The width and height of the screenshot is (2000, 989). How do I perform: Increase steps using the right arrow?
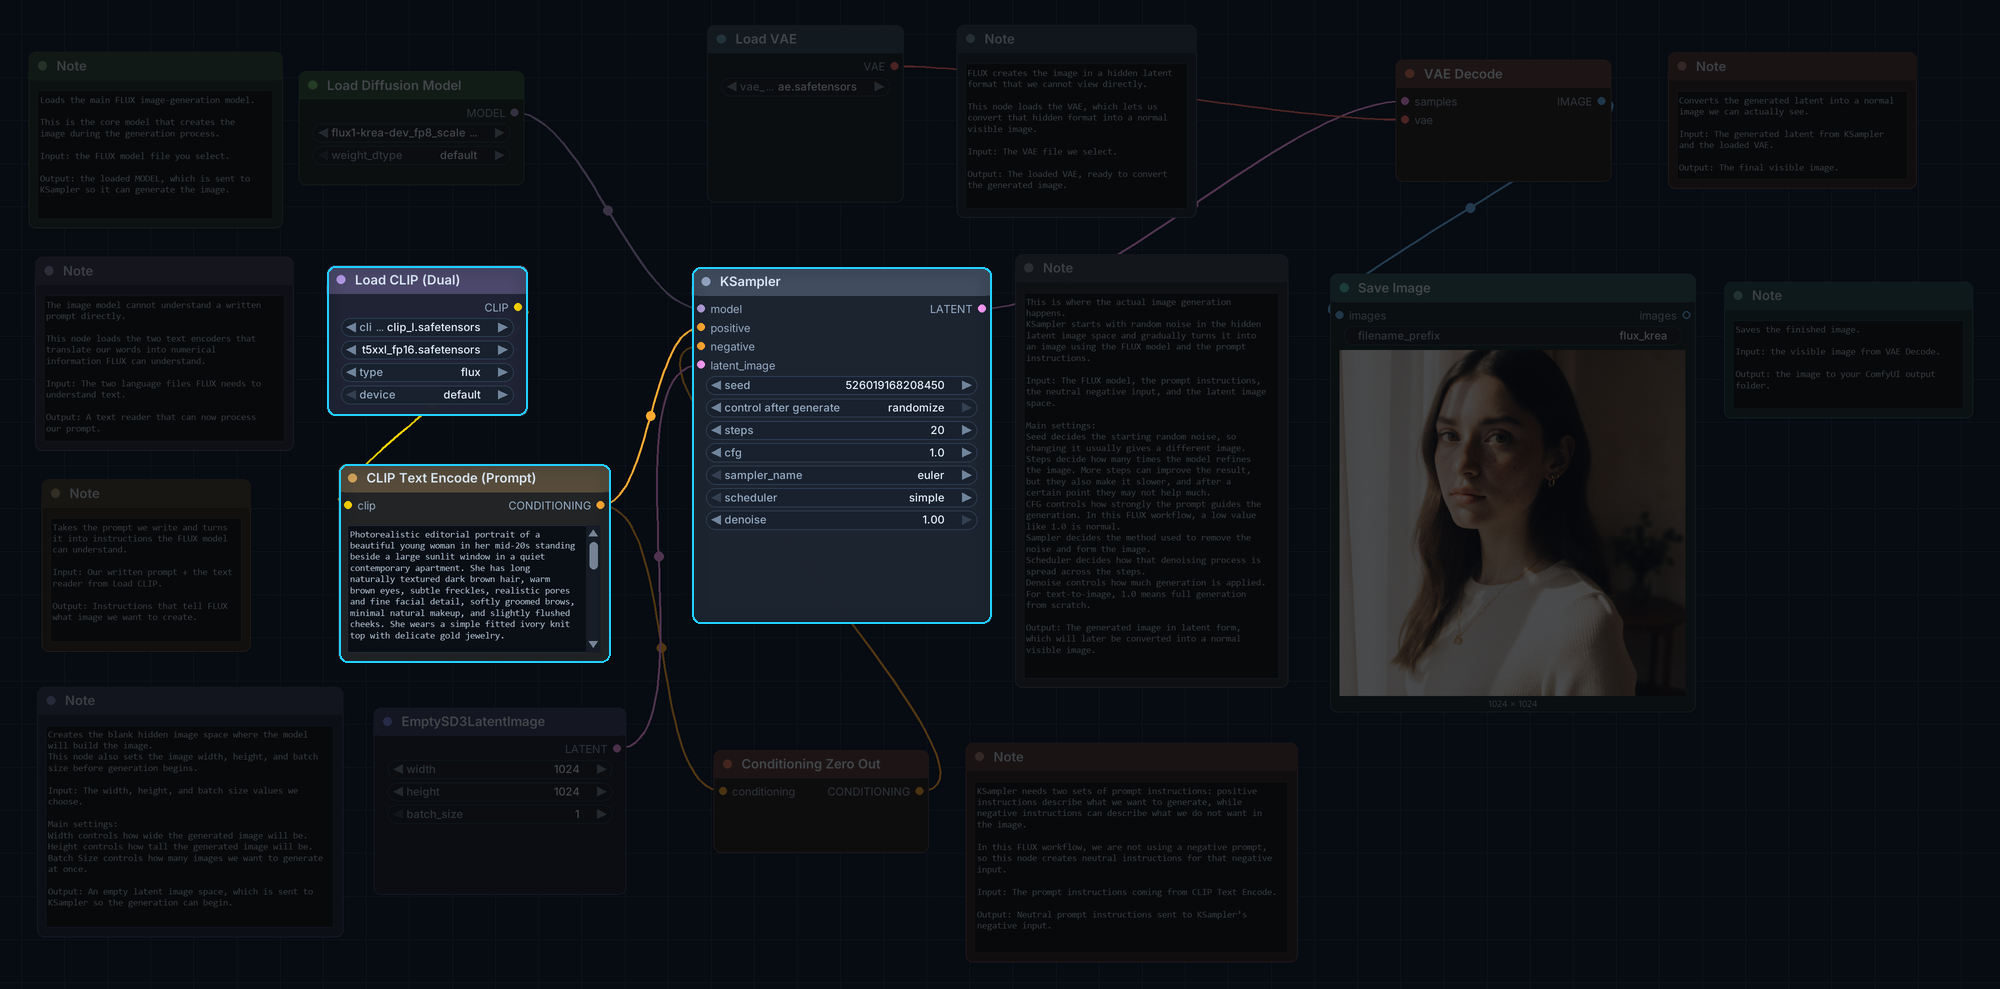coord(966,430)
